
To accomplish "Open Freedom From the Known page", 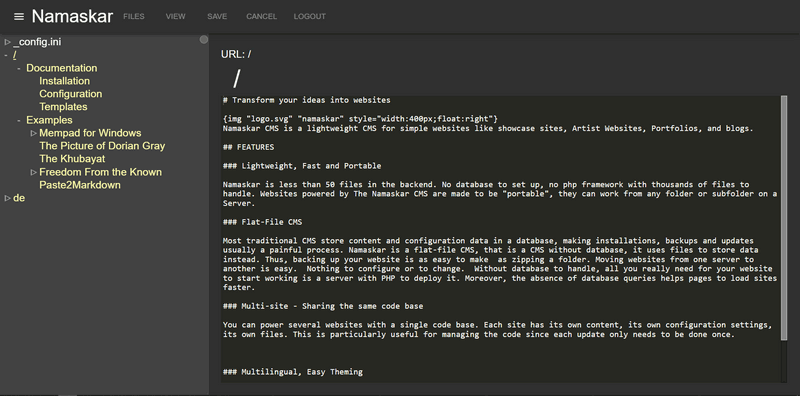I will (x=101, y=172).
